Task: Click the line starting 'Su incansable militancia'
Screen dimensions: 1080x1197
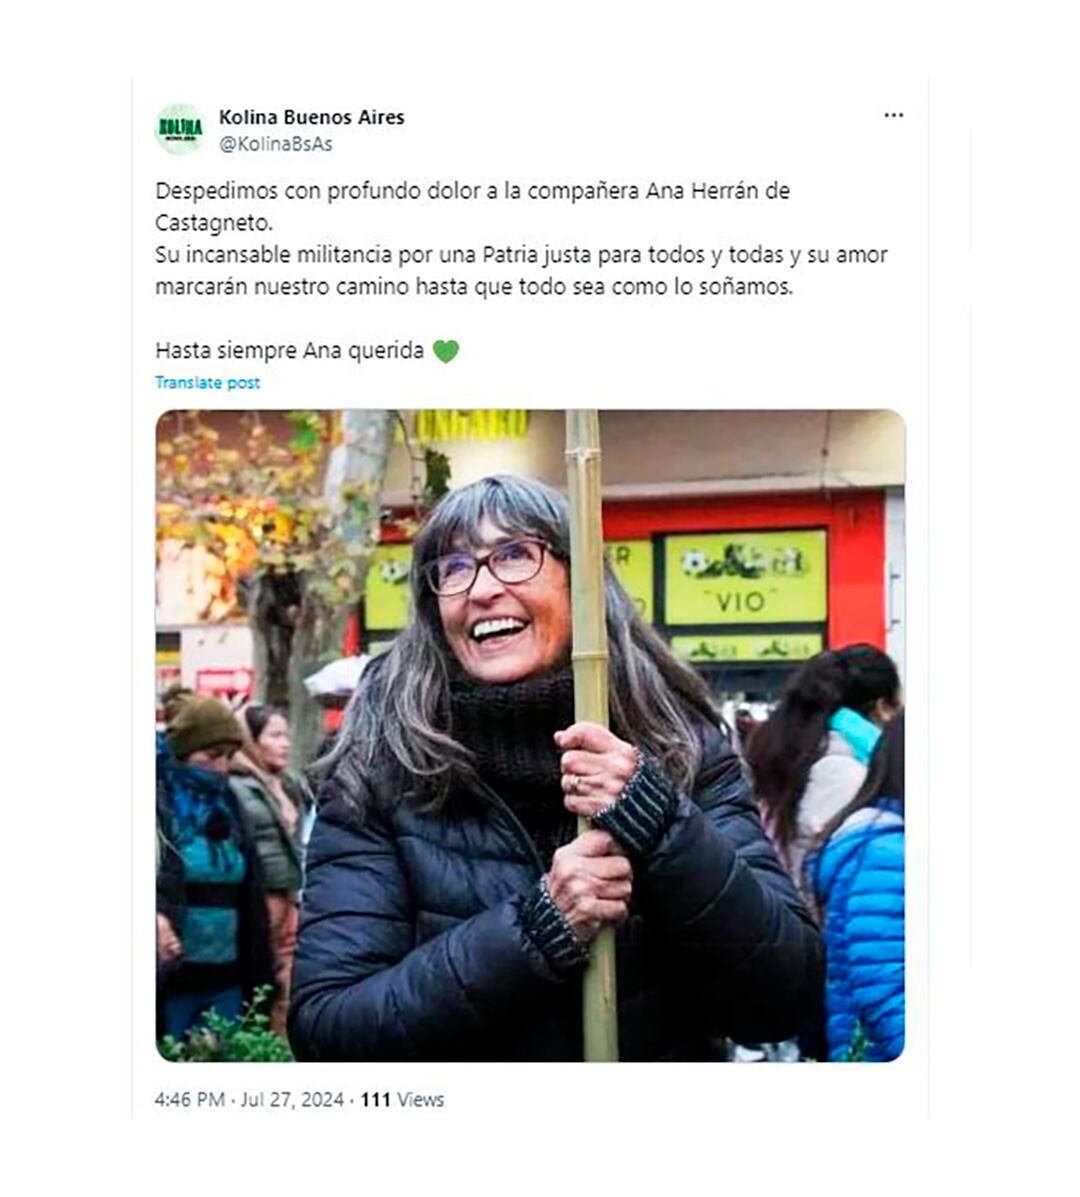Action: click(521, 255)
